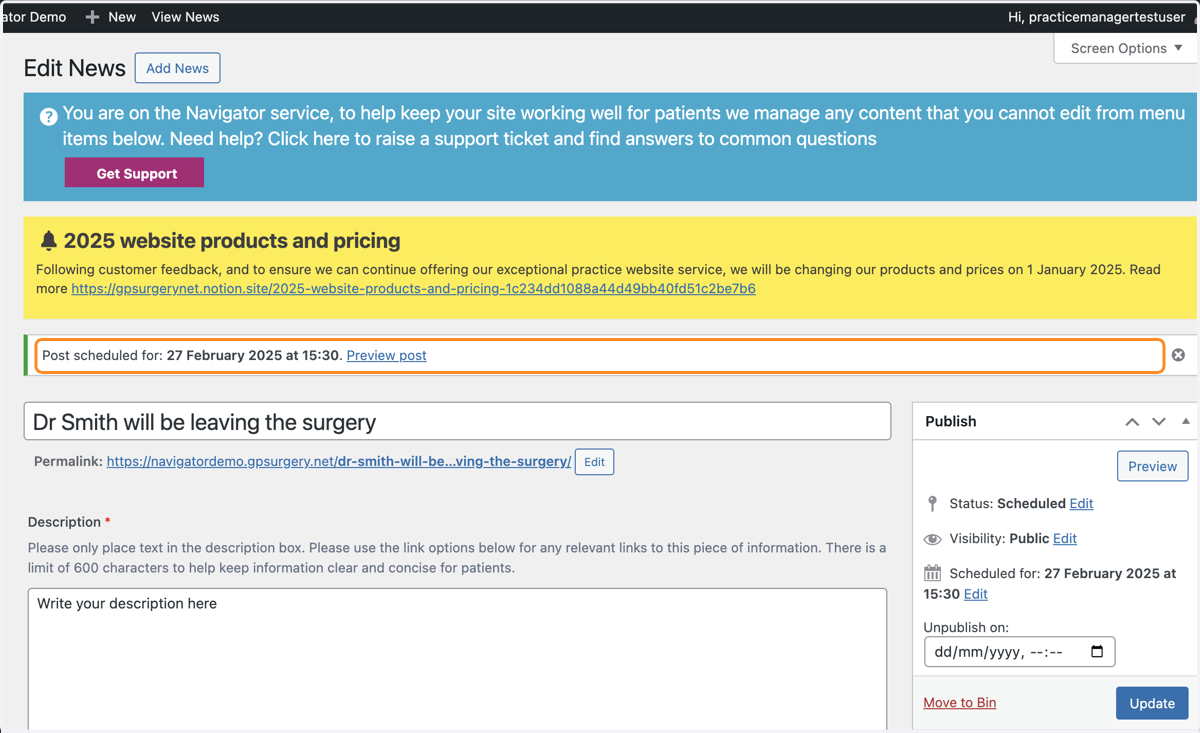Screen dimensions: 1200x733
Task: Click the pin icon next to Status
Action: coord(932,503)
